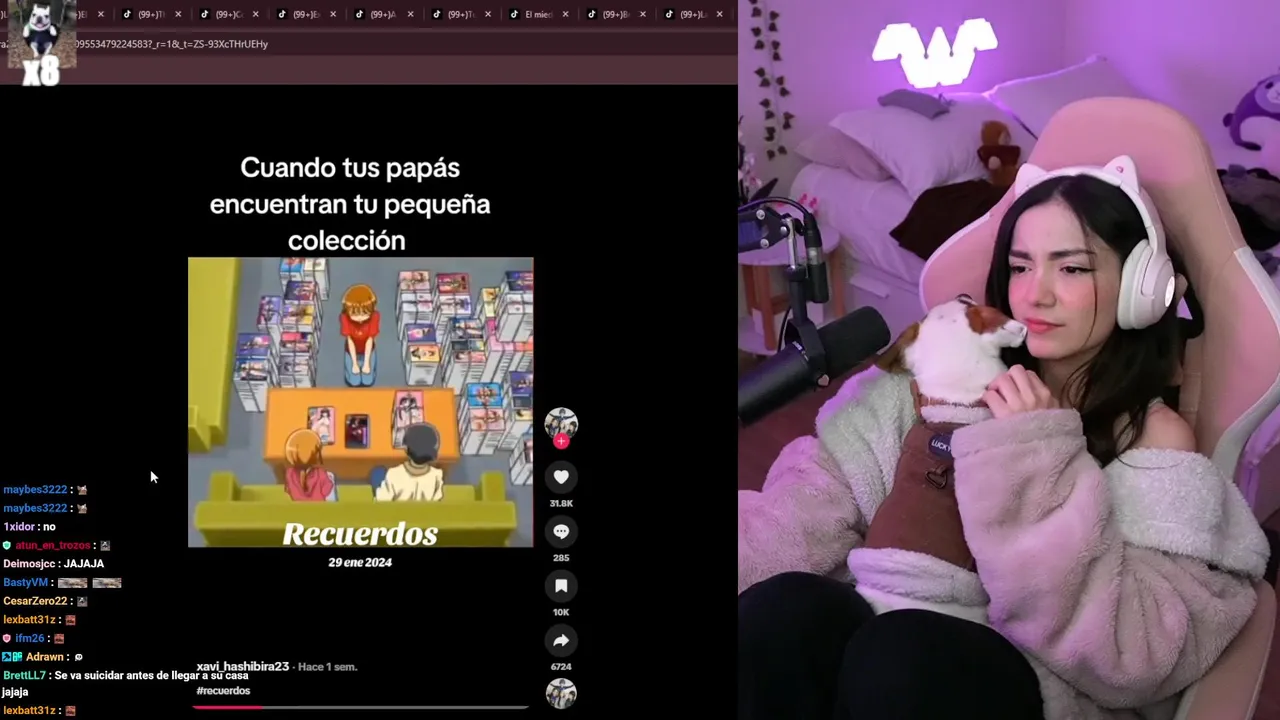The image size is (1280, 720).
Task: Like the TikTok video with the heart icon
Action: pyautogui.click(x=561, y=477)
